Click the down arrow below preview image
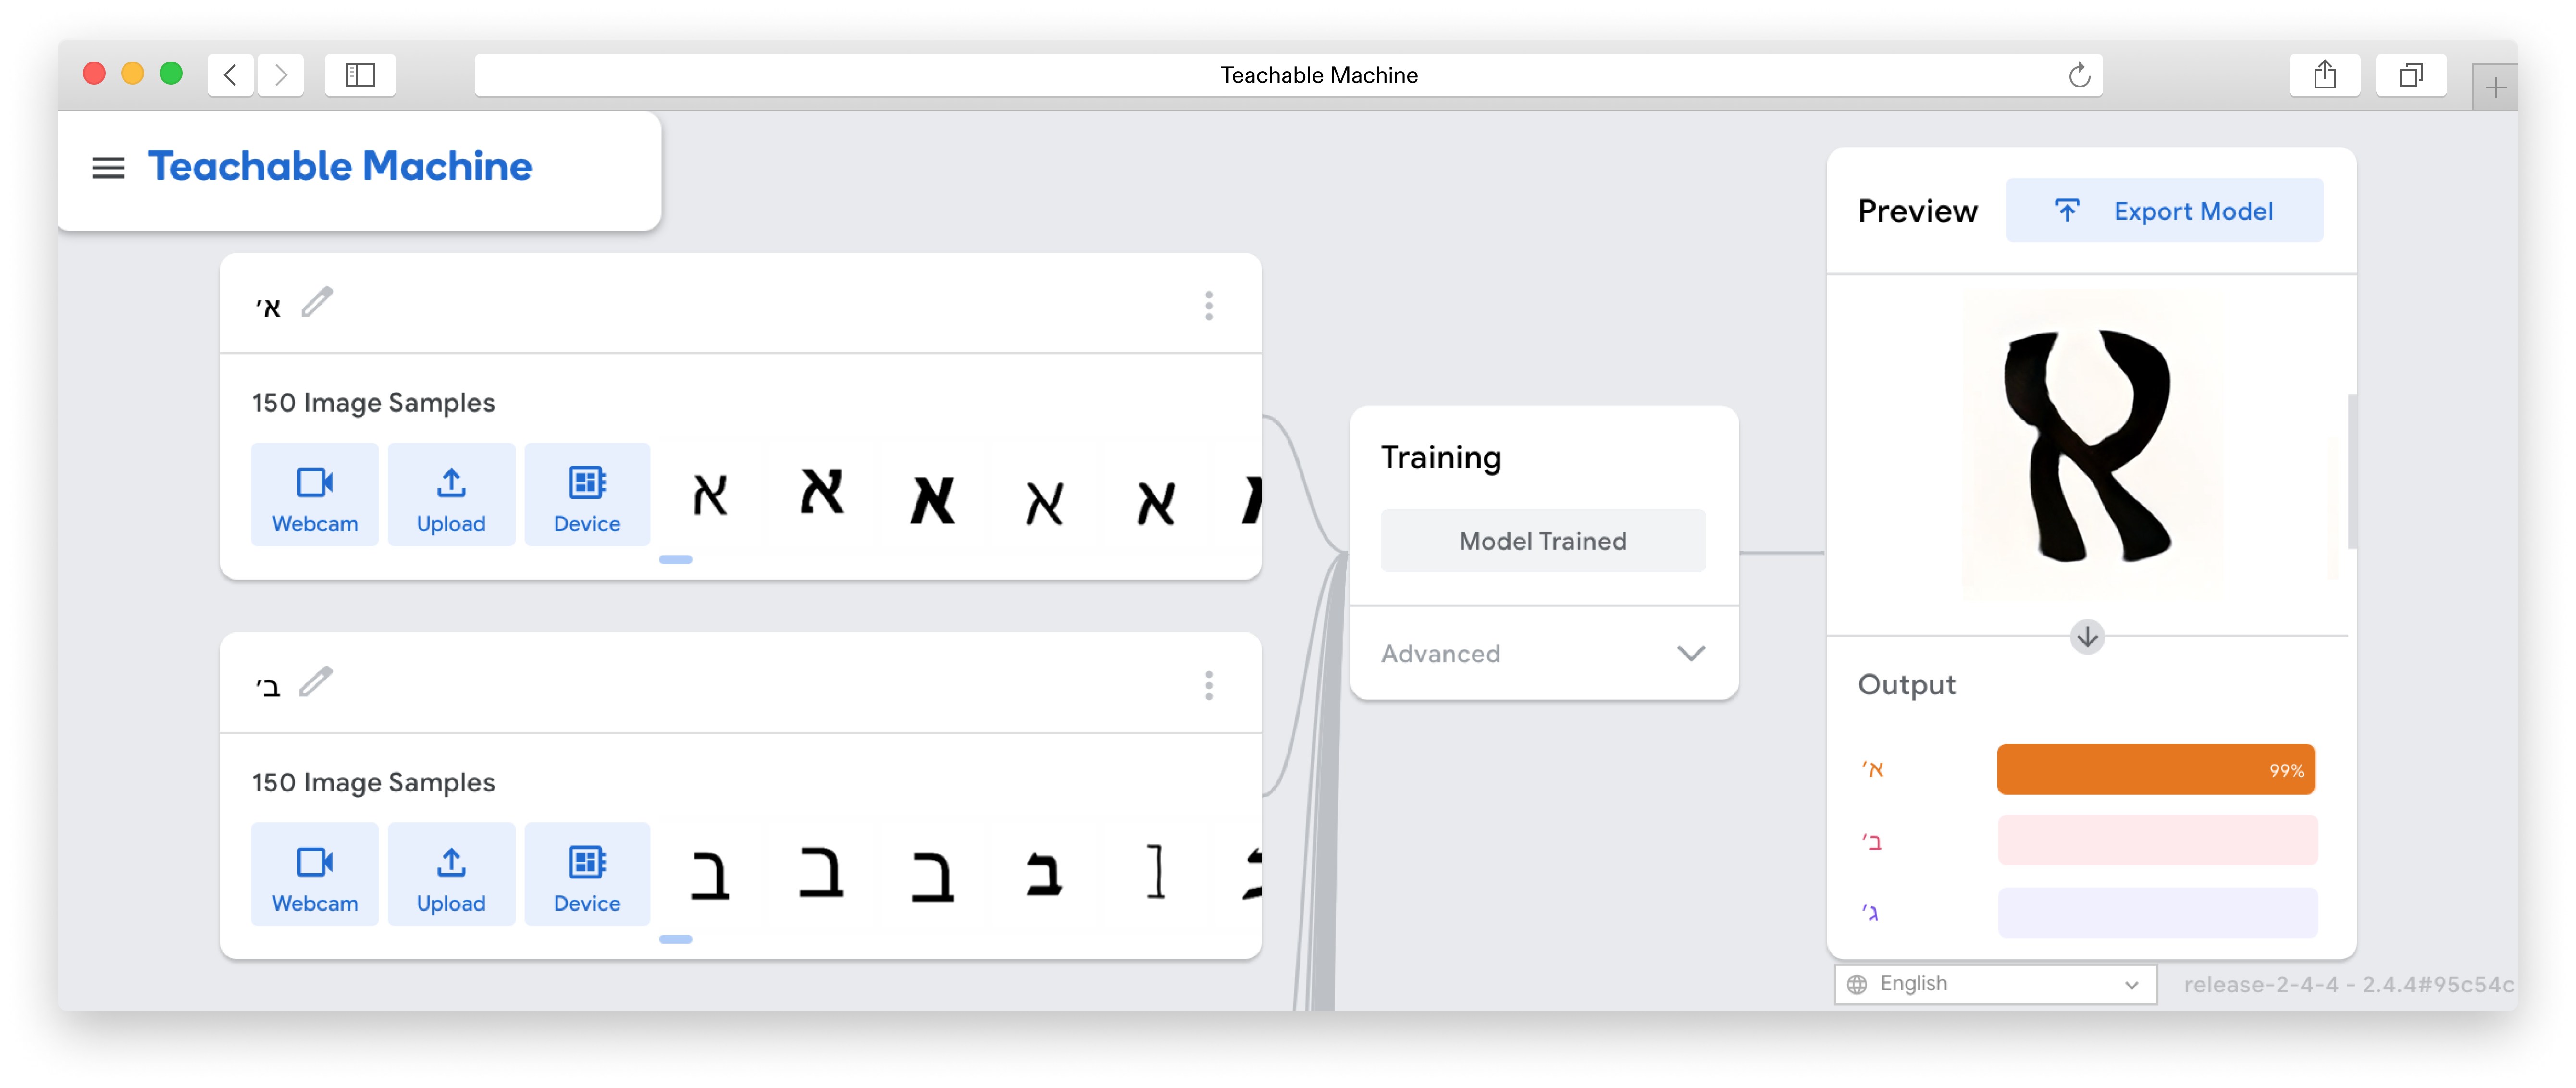This screenshot has height=1088, width=2576. [2087, 637]
